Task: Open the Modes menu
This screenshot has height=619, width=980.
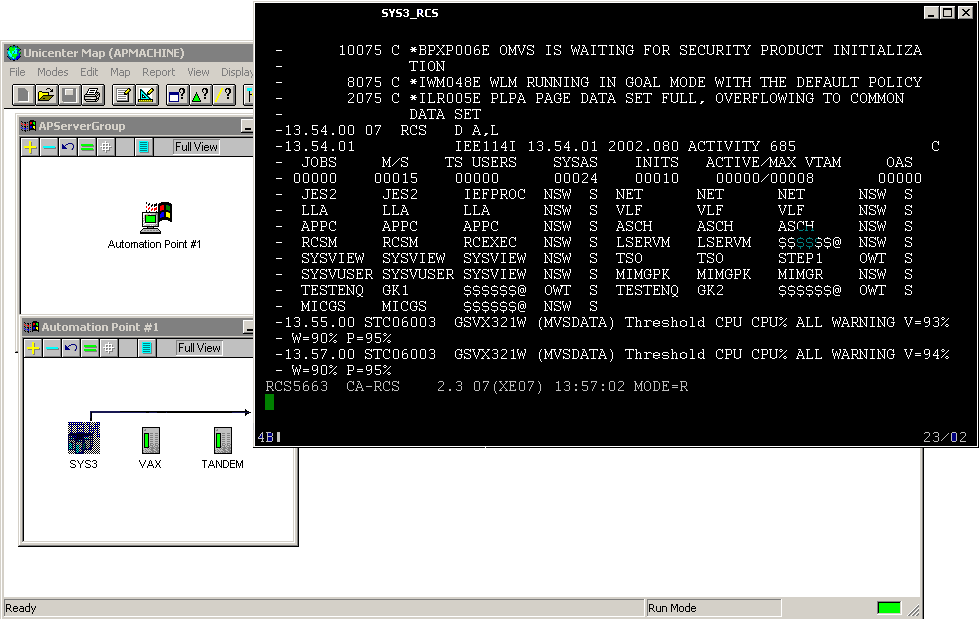Action: (52, 72)
